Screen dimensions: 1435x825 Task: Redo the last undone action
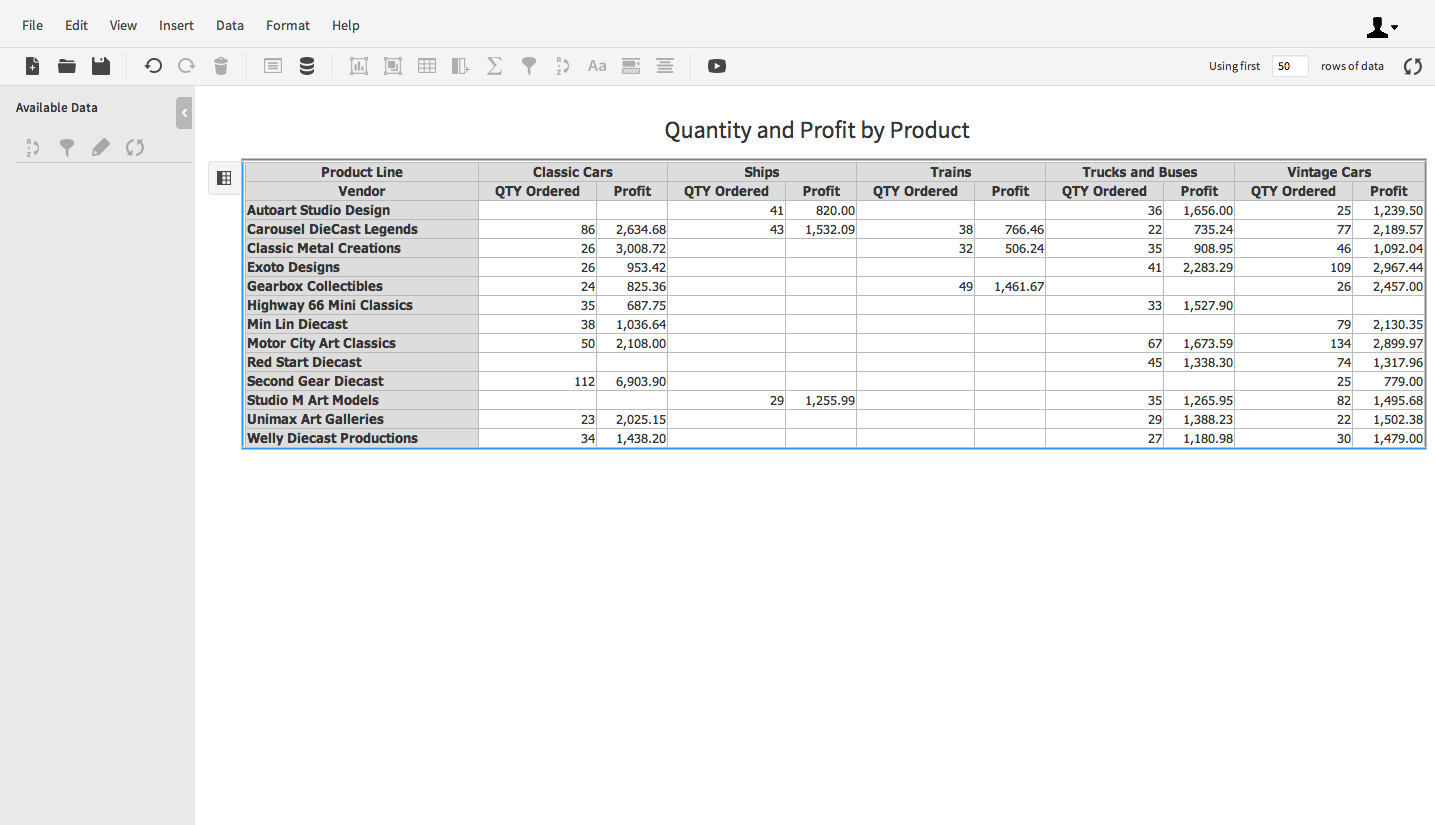click(x=186, y=66)
